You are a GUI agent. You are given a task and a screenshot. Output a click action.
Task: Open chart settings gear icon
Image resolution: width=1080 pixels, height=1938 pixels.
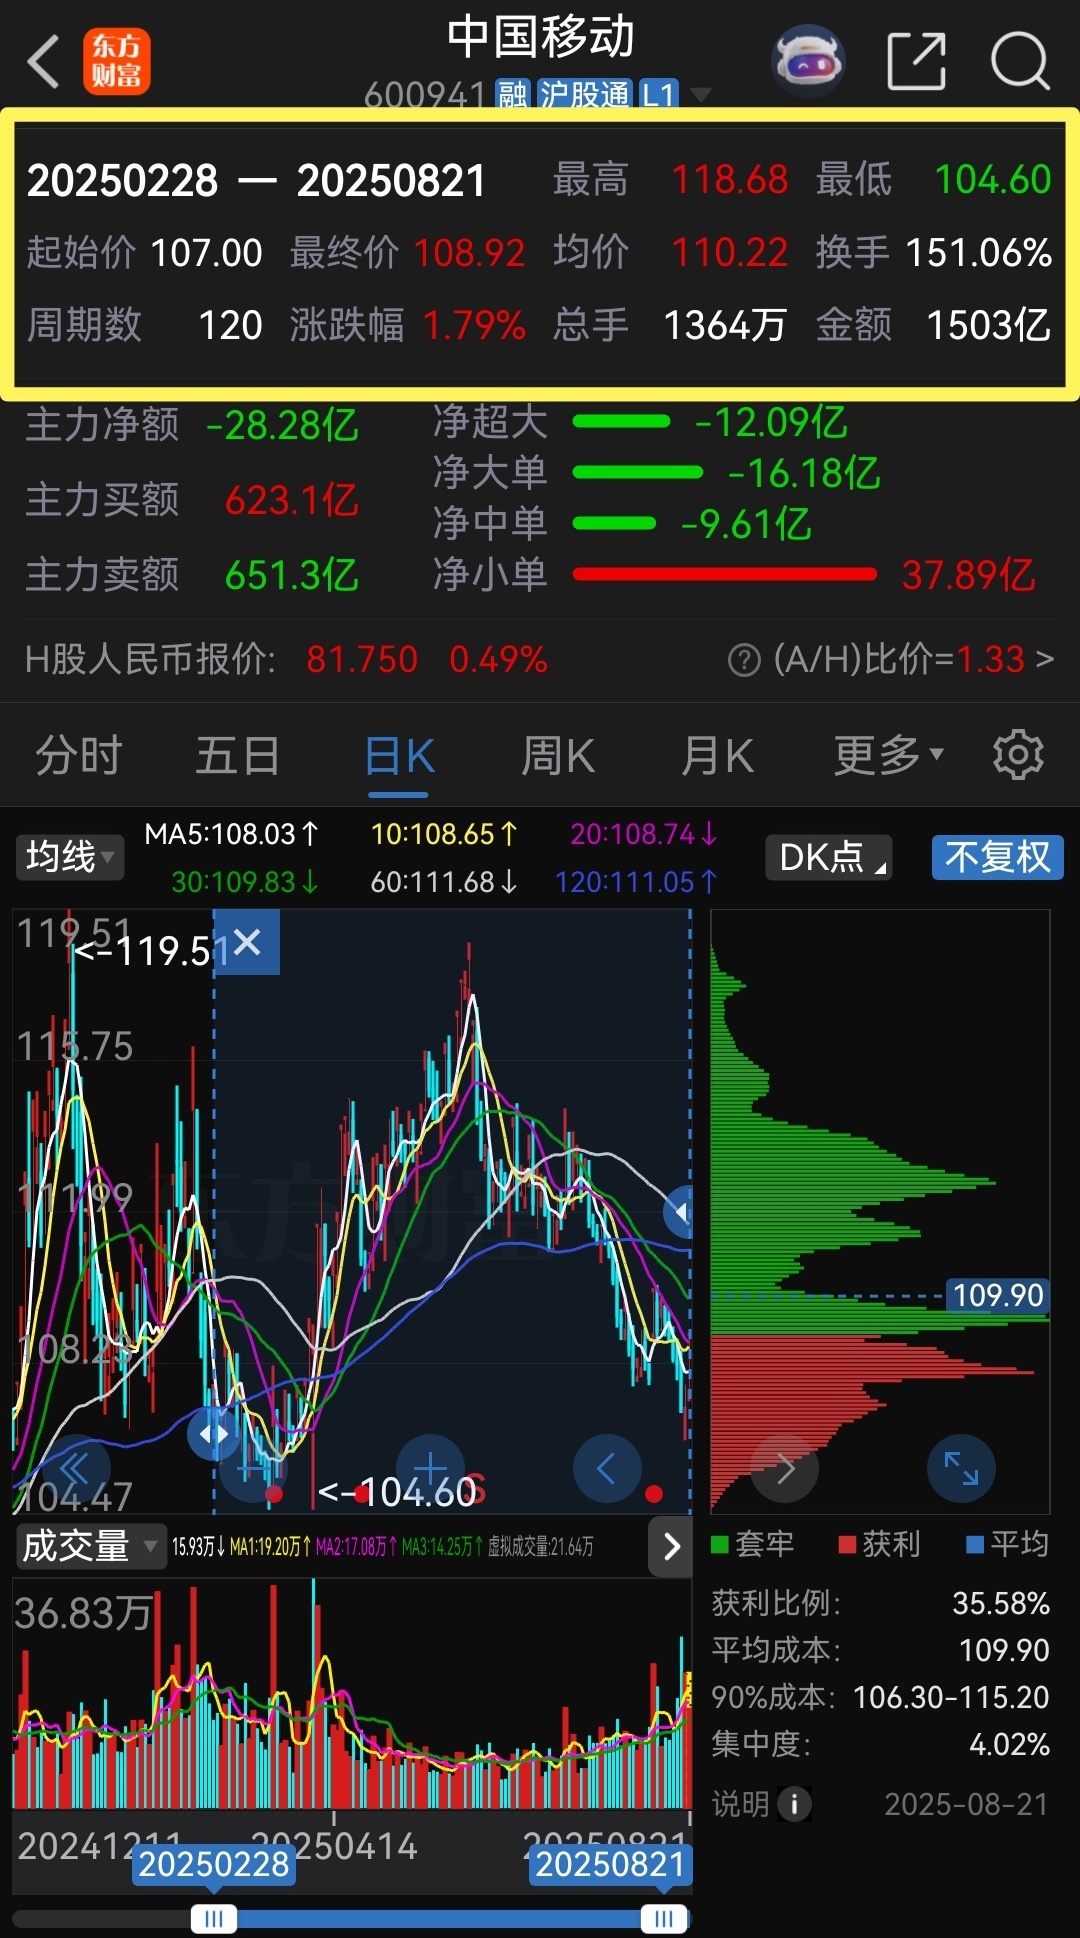tap(1018, 755)
